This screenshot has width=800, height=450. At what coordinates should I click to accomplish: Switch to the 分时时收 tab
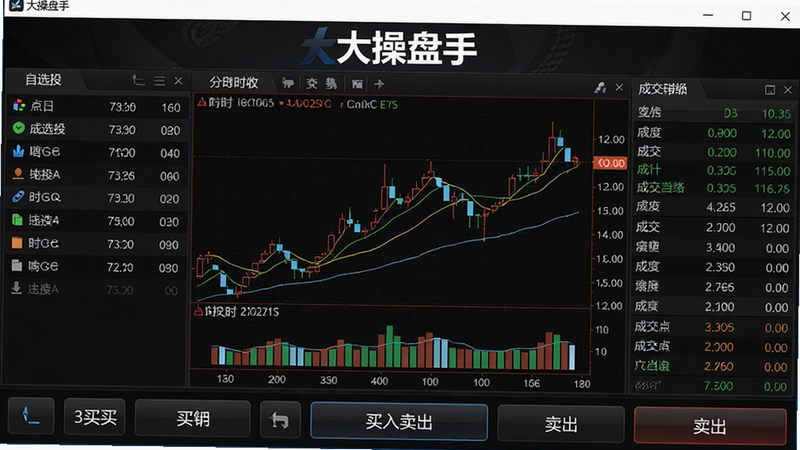tap(234, 83)
